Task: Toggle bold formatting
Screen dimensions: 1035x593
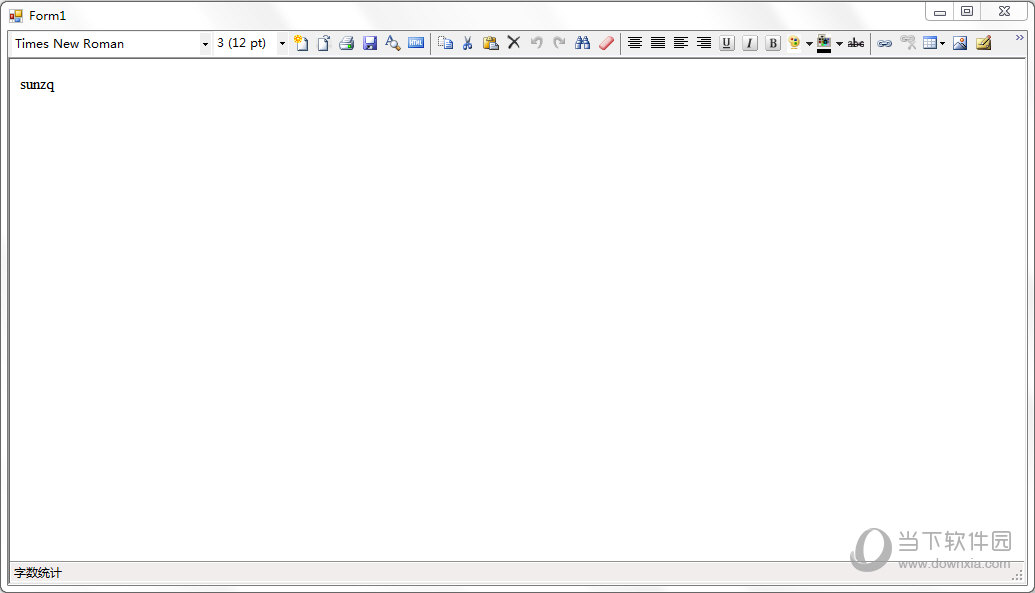Action: tap(773, 43)
